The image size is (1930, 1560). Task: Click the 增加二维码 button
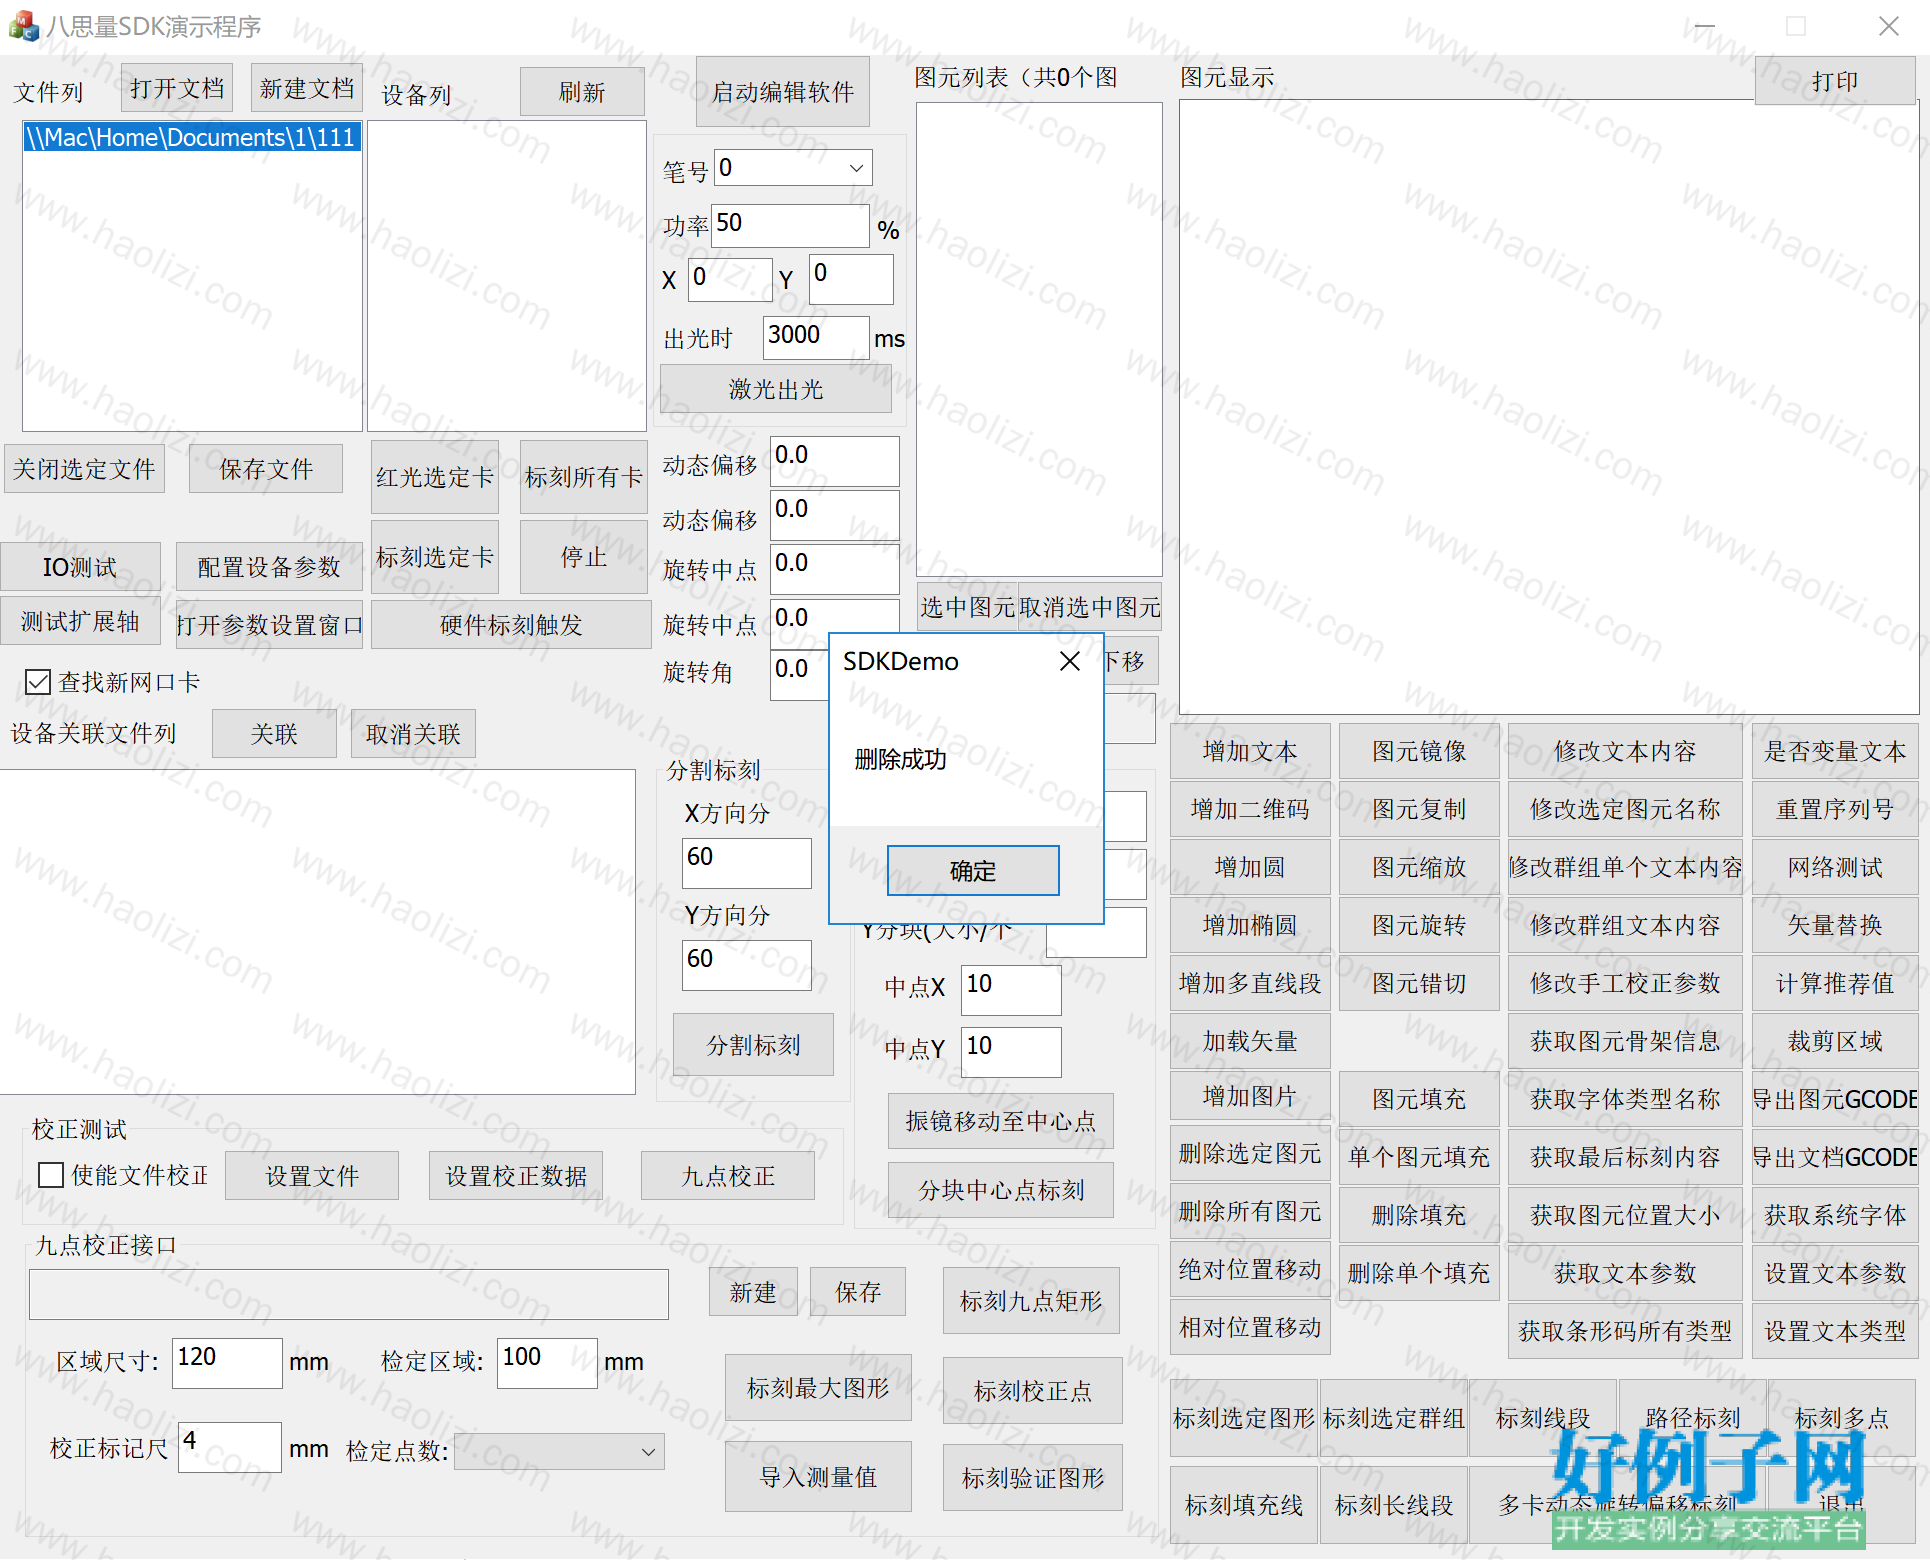click(x=1250, y=809)
